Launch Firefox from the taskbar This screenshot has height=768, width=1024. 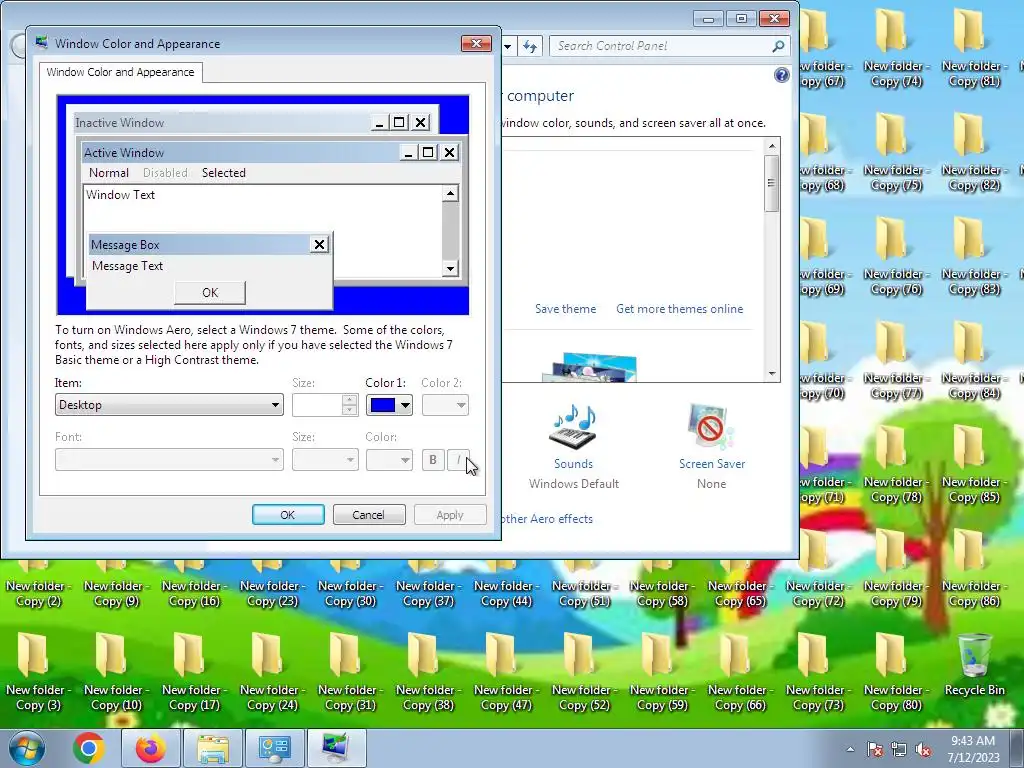click(150, 748)
